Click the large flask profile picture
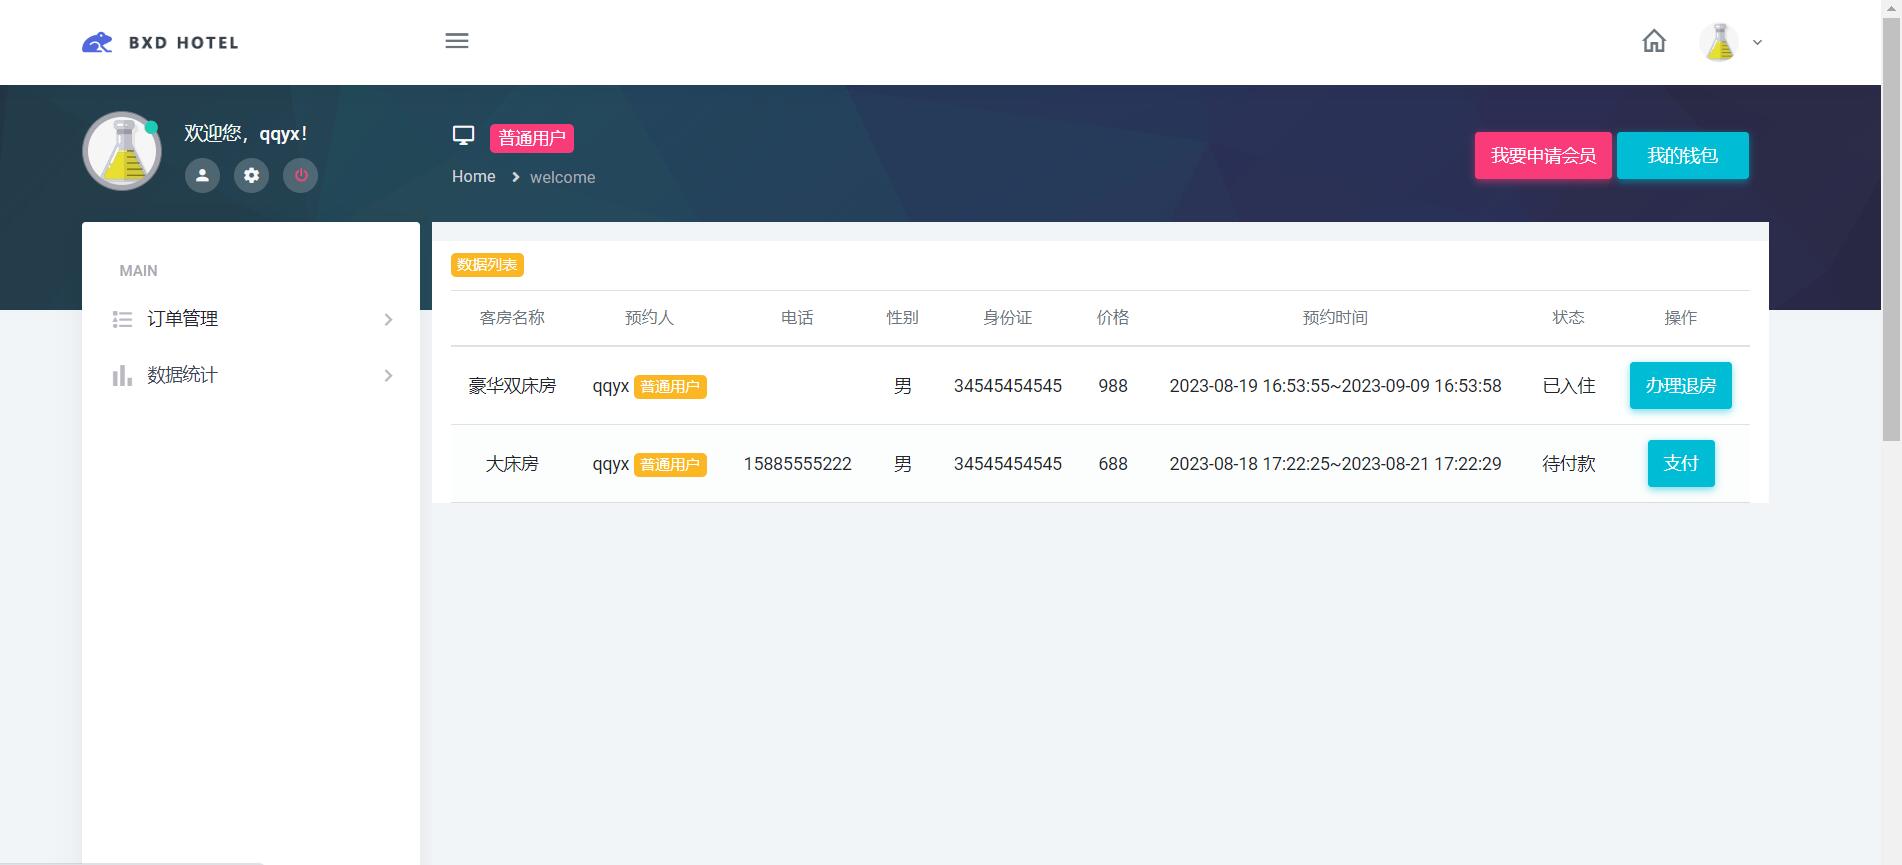Image resolution: width=1902 pixels, height=865 pixels. [122, 151]
